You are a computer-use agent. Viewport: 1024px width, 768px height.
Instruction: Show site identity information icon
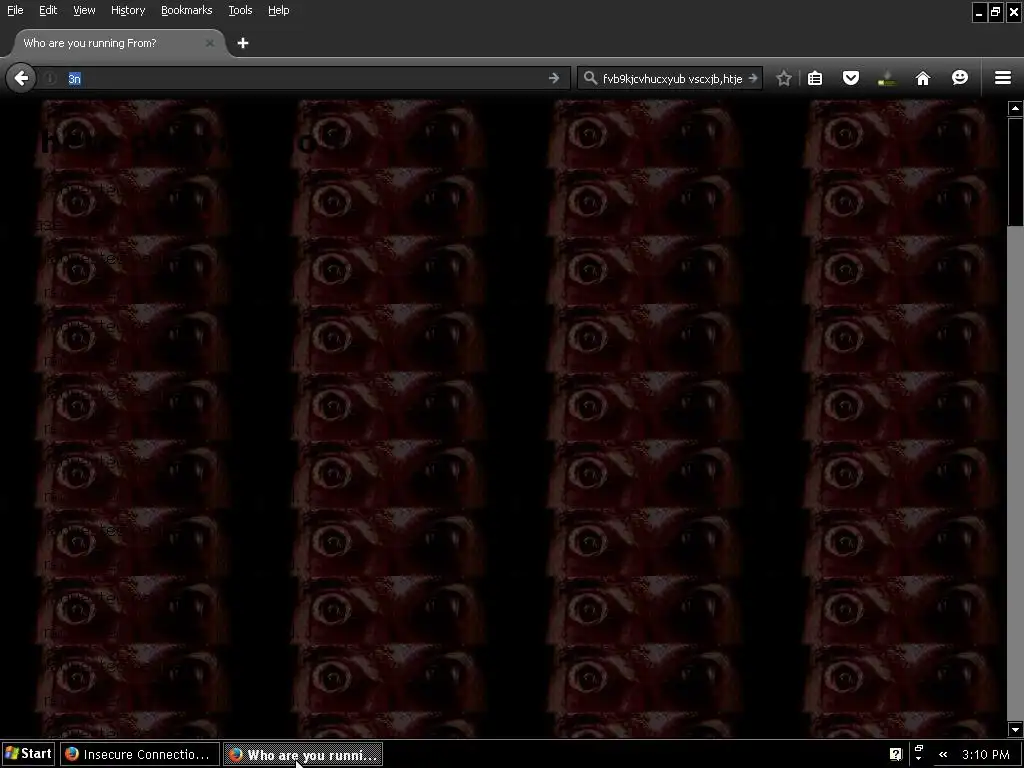pyautogui.click(x=50, y=78)
